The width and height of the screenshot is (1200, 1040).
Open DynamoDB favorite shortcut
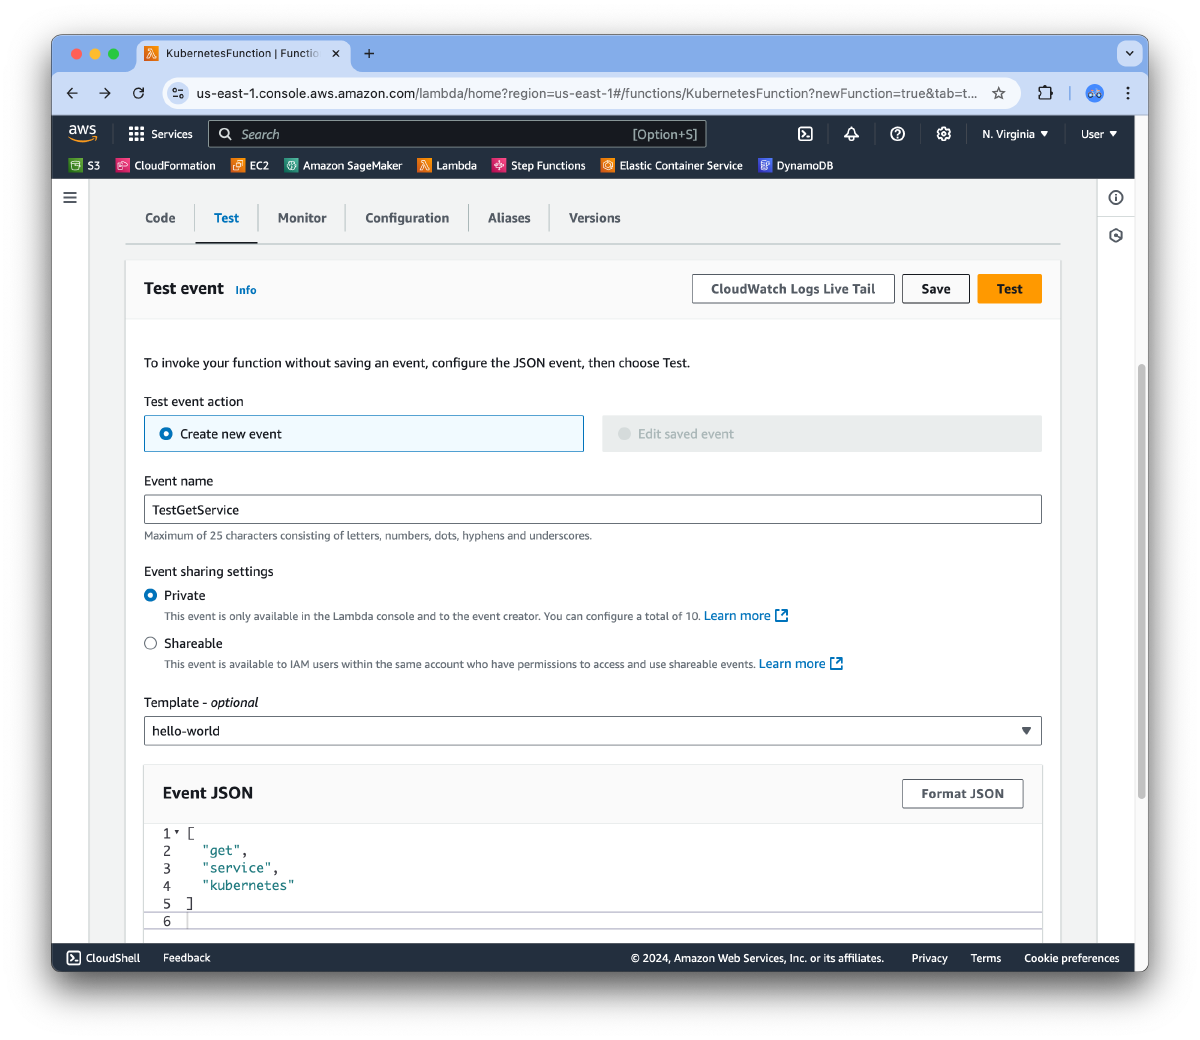point(796,166)
